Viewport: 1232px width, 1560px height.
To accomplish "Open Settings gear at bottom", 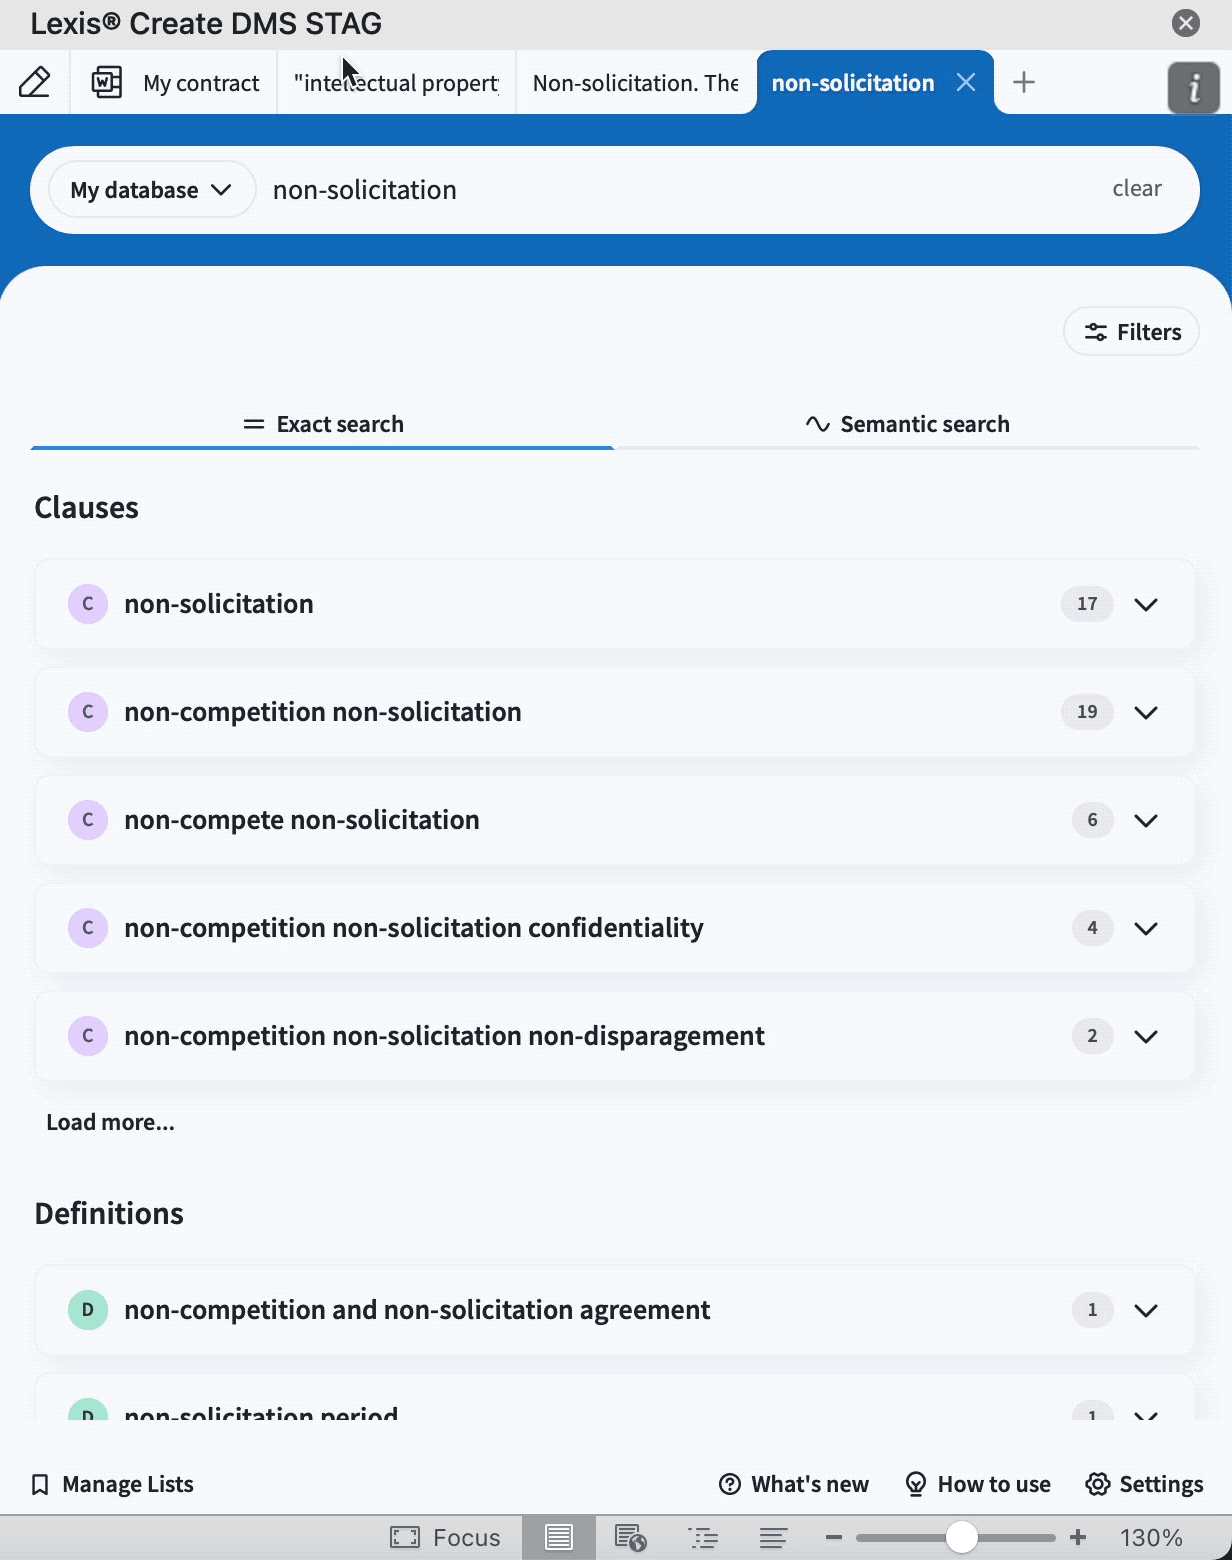I will click(1144, 1484).
